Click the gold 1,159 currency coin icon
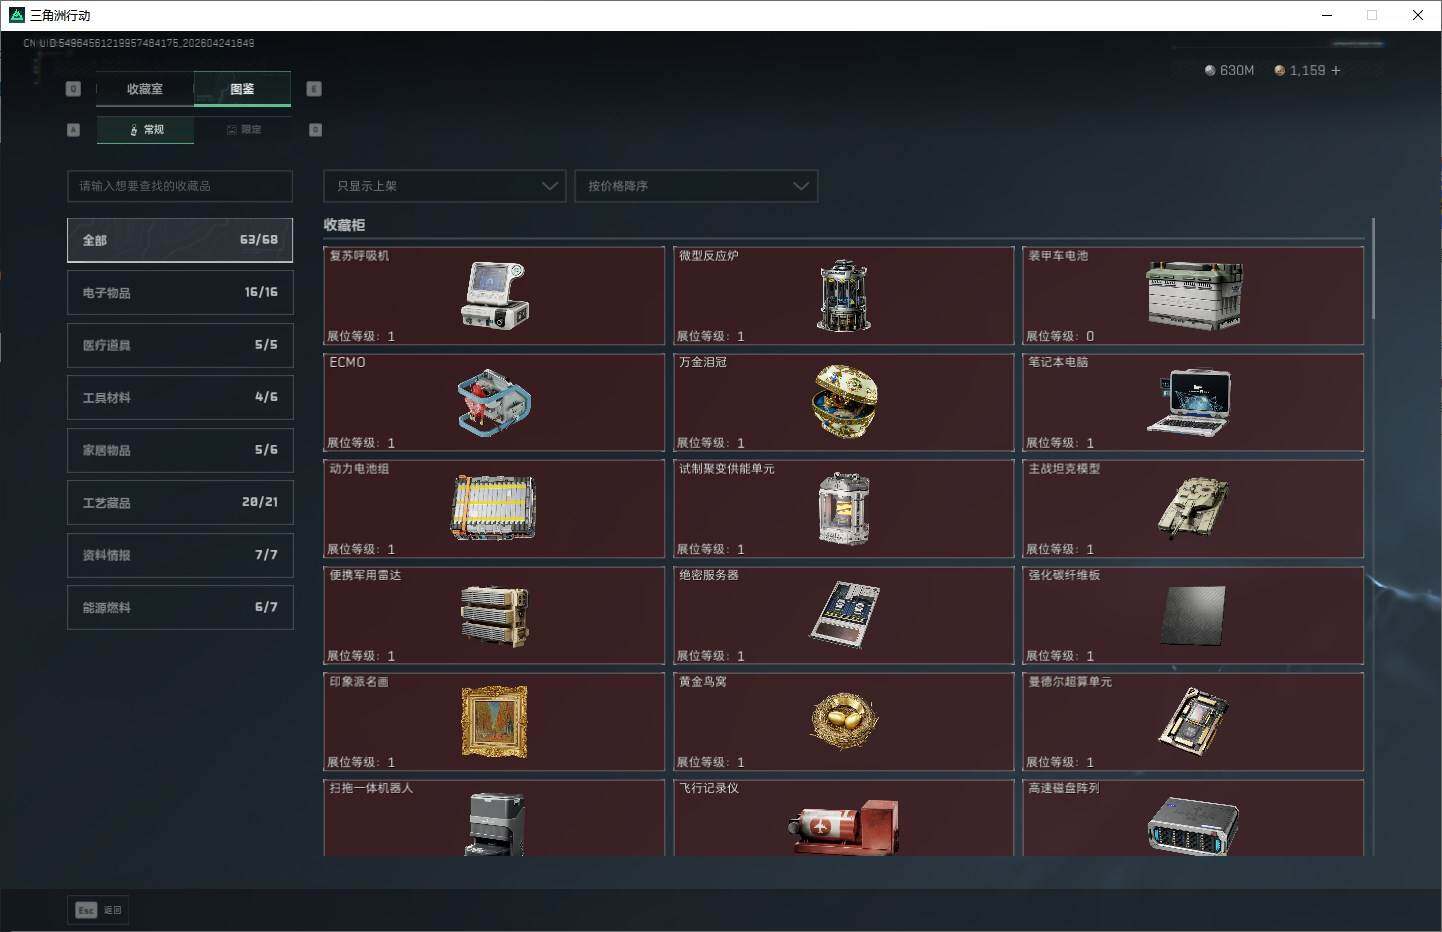The height and width of the screenshot is (932, 1442). pos(1279,71)
